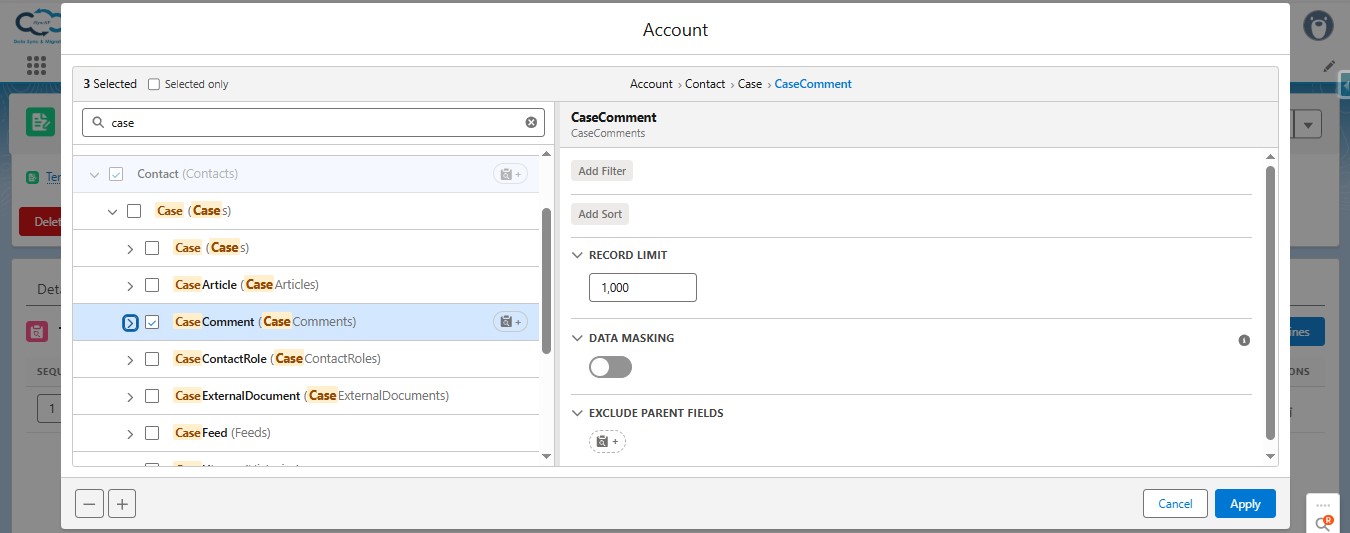1350x533 pixels.
Task: Open the App Launcher grid behind the dialog
Action: 37,66
